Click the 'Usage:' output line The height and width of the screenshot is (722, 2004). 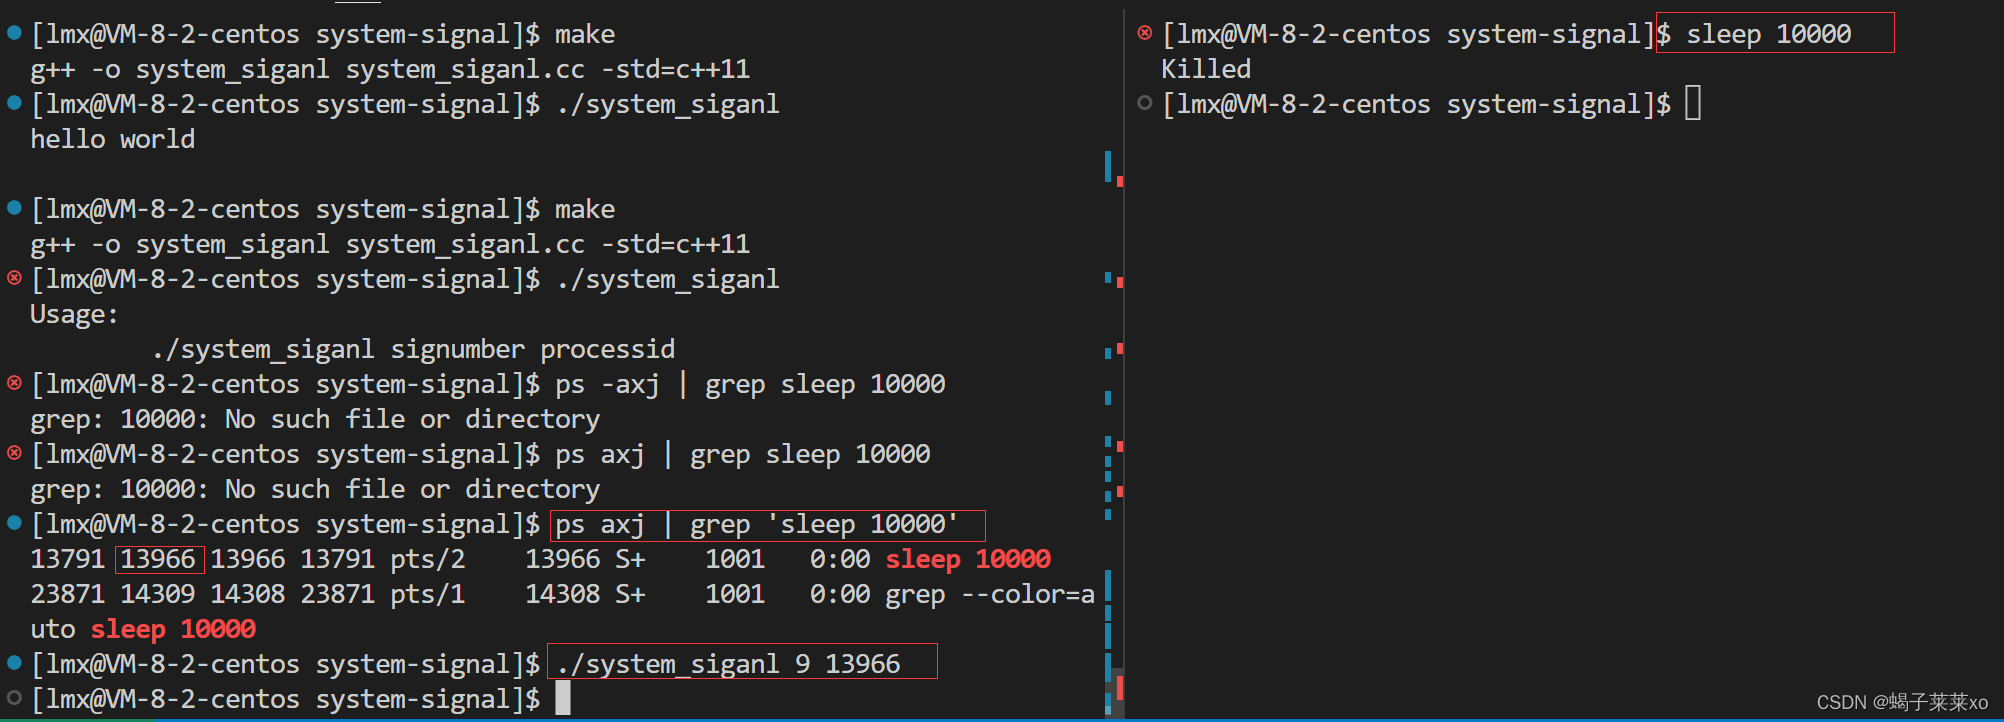tap(75, 314)
